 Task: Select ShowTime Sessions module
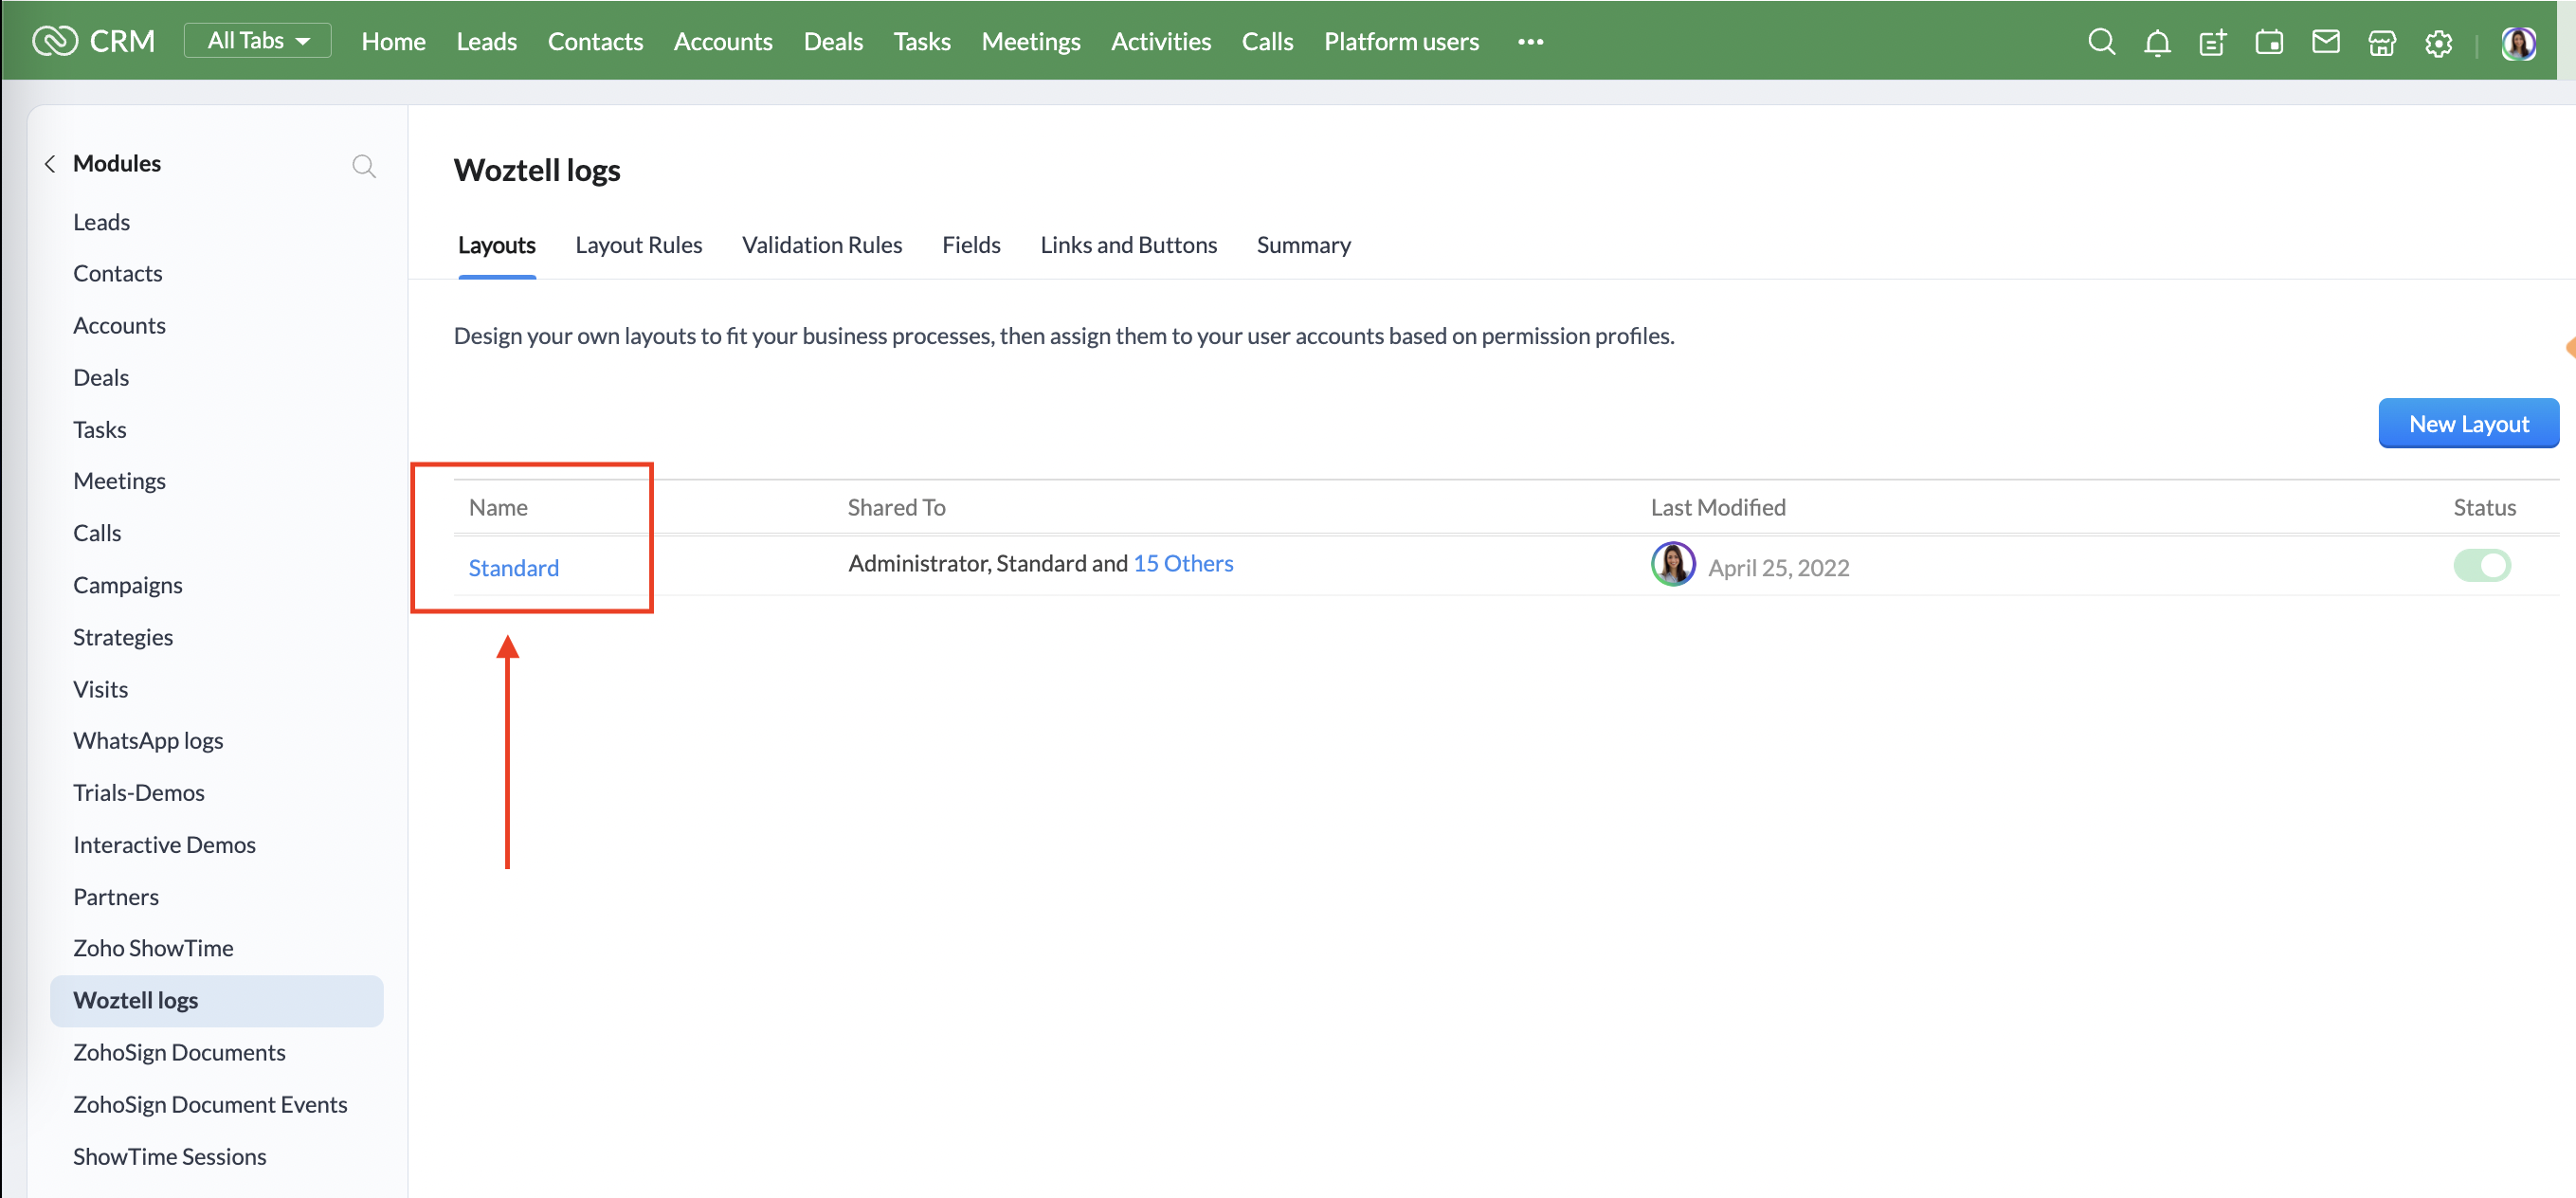(x=169, y=1156)
